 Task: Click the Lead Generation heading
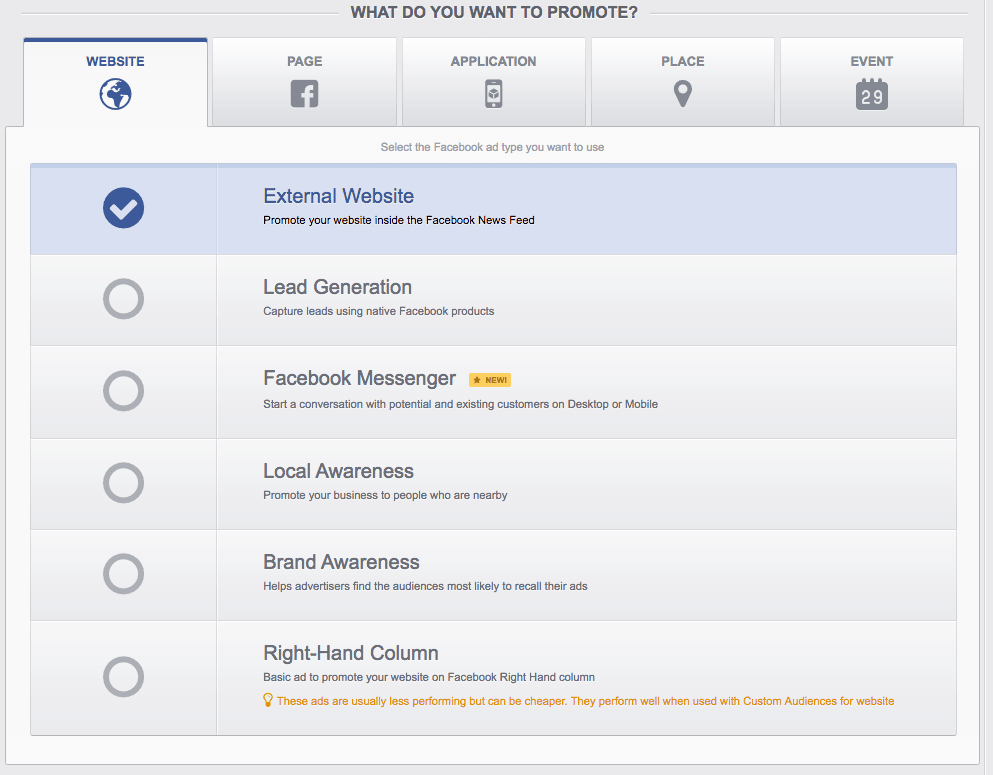(338, 287)
